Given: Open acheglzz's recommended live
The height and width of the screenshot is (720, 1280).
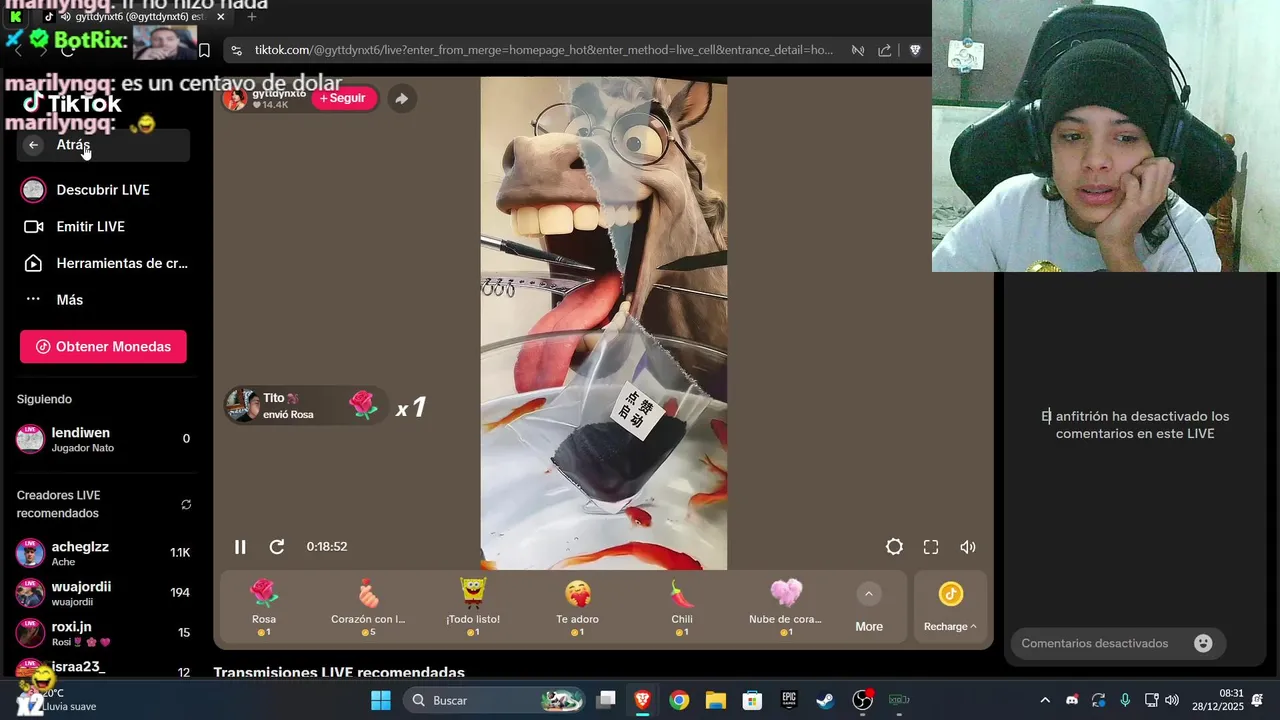Looking at the screenshot, I should [103, 553].
